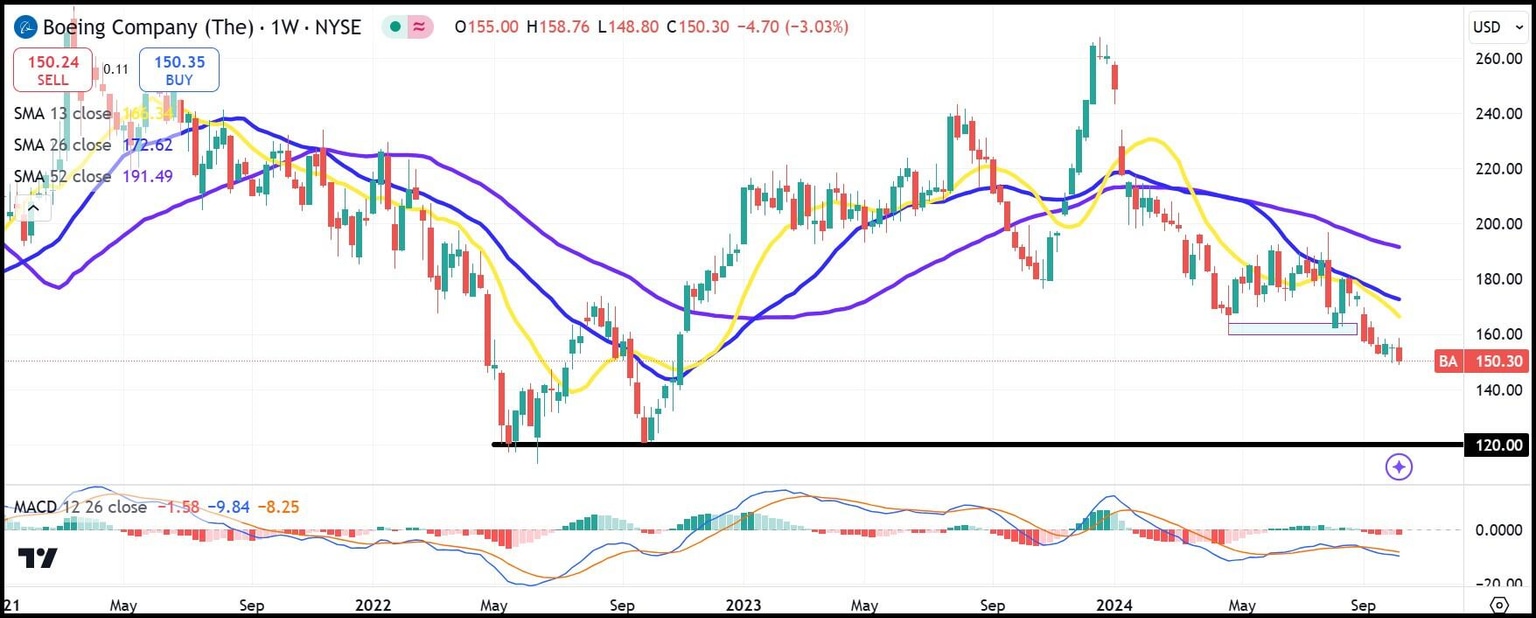
Task: Select the MACD 12 26 close legend
Action: click(80, 507)
